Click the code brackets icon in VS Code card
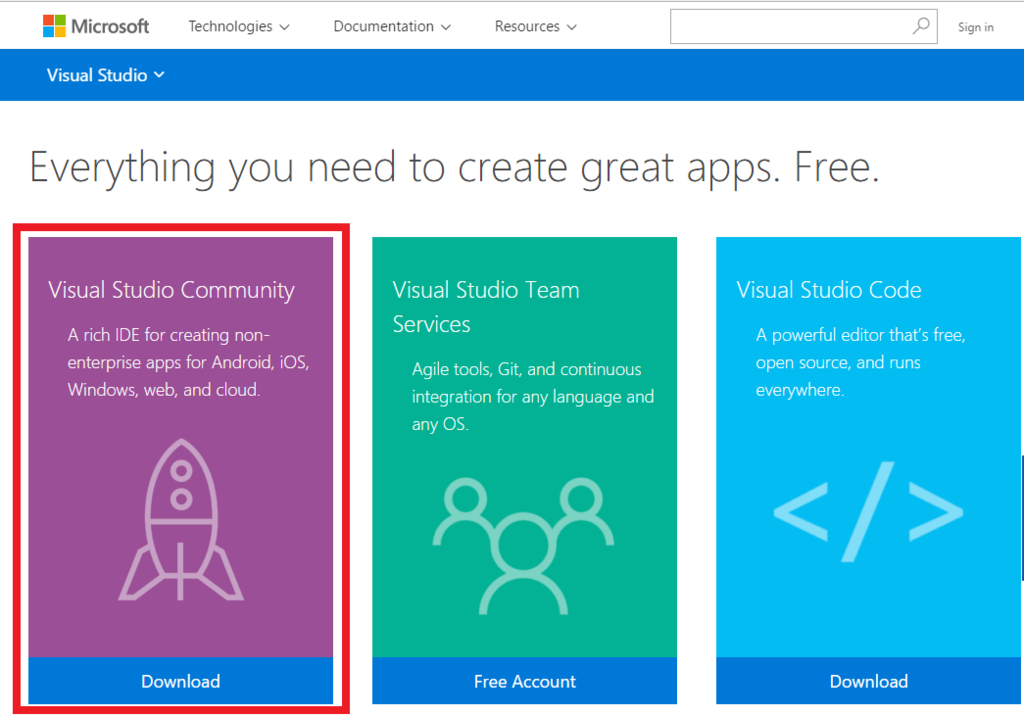The height and width of the screenshot is (716, 1024). click(868, 512)
